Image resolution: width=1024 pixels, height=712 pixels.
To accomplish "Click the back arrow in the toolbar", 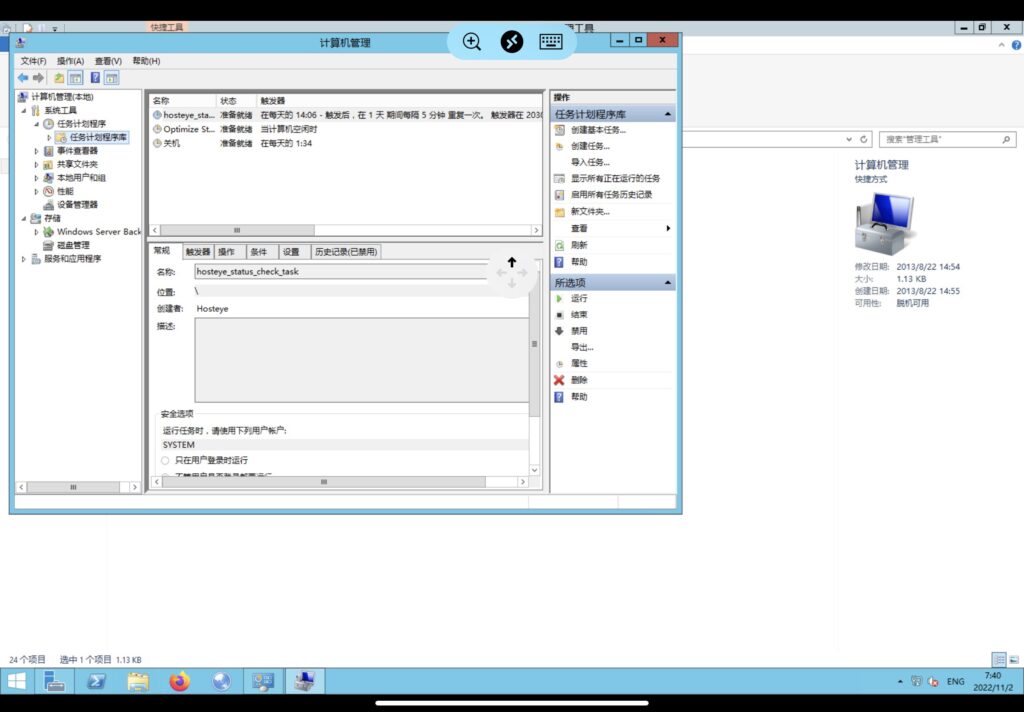I will coord(22,78).
